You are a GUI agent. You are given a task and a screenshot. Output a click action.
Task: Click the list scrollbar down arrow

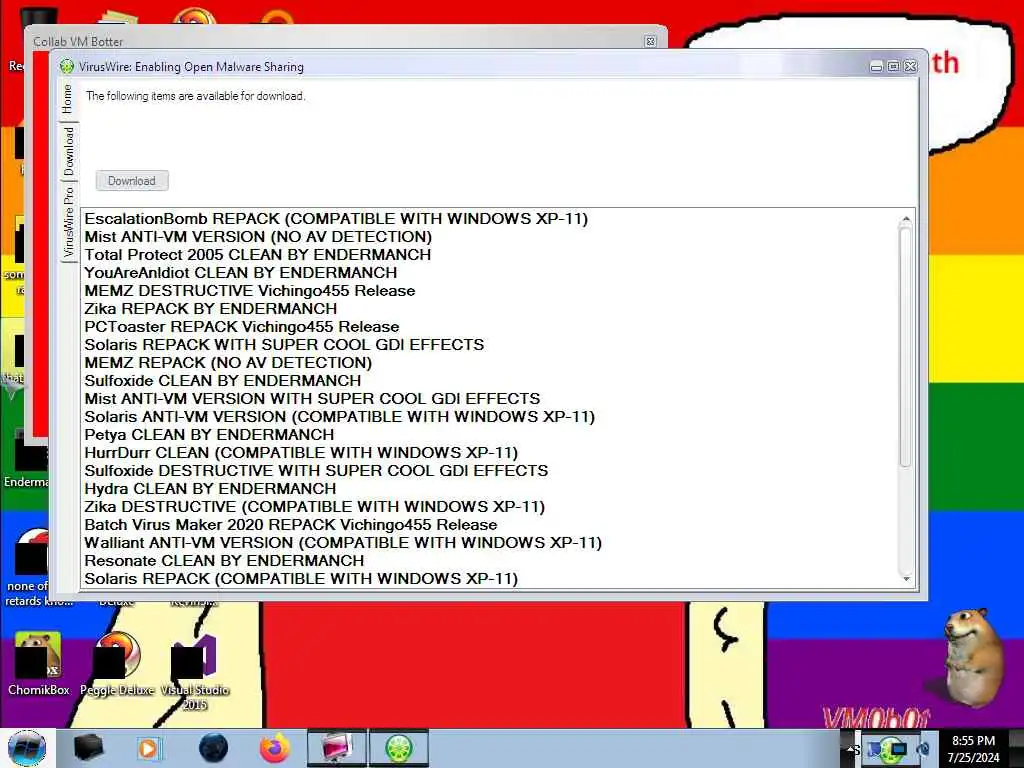pyautogui.click(x=906, y=579)
